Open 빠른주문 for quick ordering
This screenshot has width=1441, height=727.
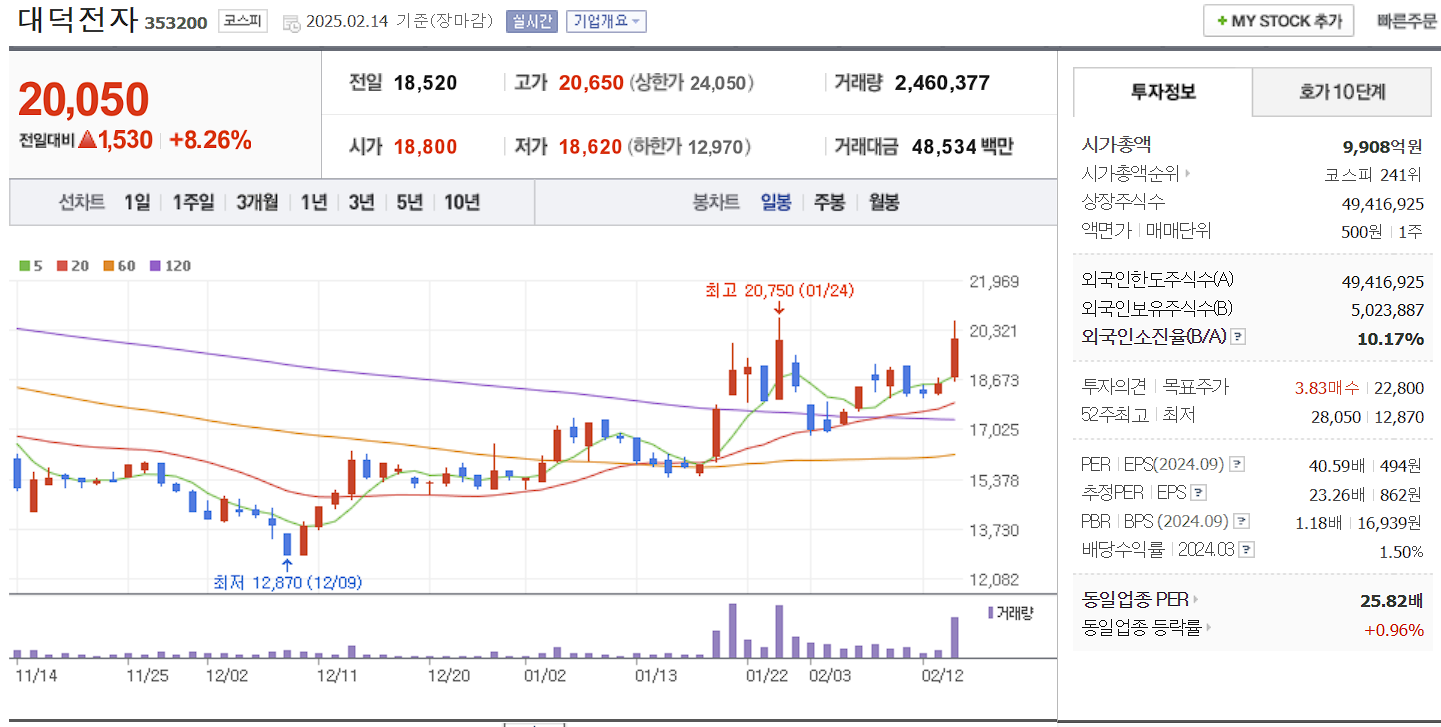tap(1407, 20)
